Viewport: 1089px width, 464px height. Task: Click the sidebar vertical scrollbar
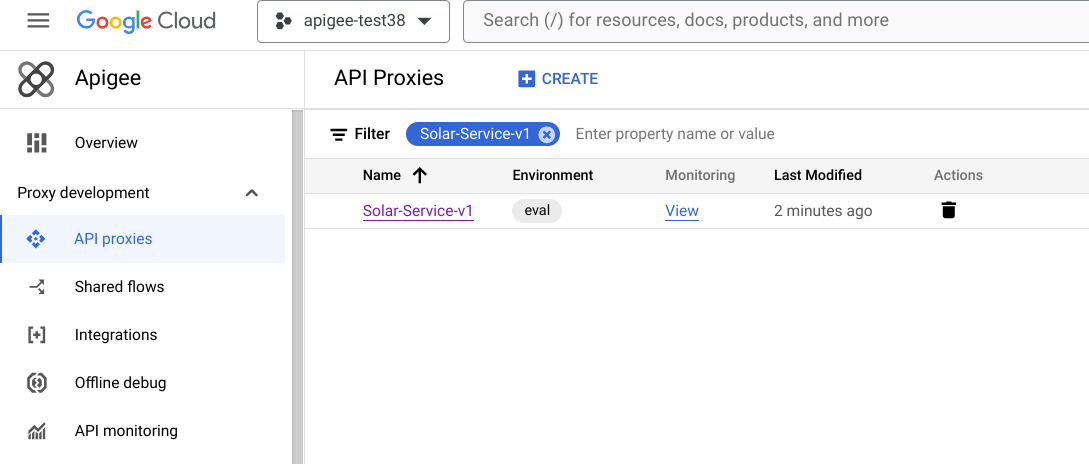297,286
